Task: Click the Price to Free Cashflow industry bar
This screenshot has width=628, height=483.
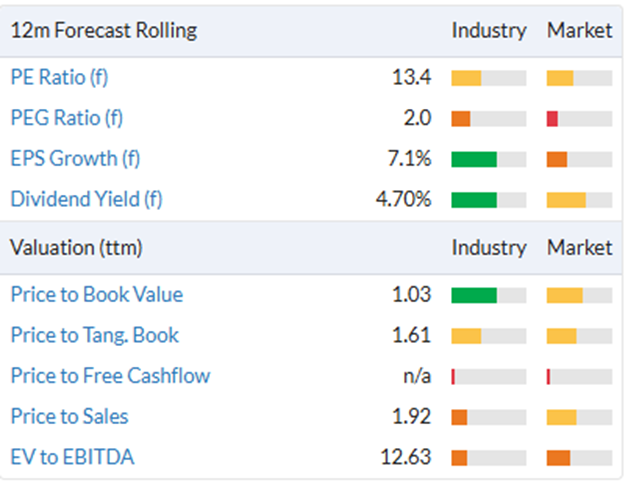Action: tap(489, 377)
